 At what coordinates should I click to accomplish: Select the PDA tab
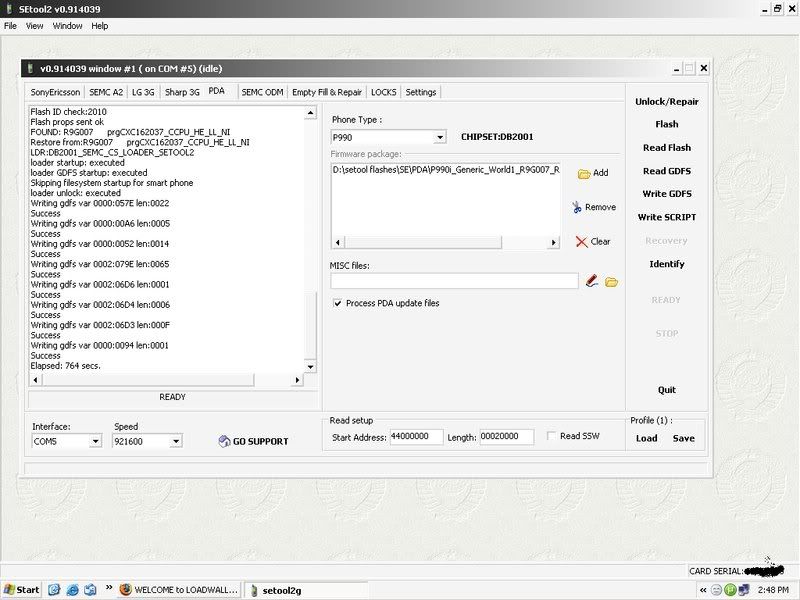(x=216, y=91)
